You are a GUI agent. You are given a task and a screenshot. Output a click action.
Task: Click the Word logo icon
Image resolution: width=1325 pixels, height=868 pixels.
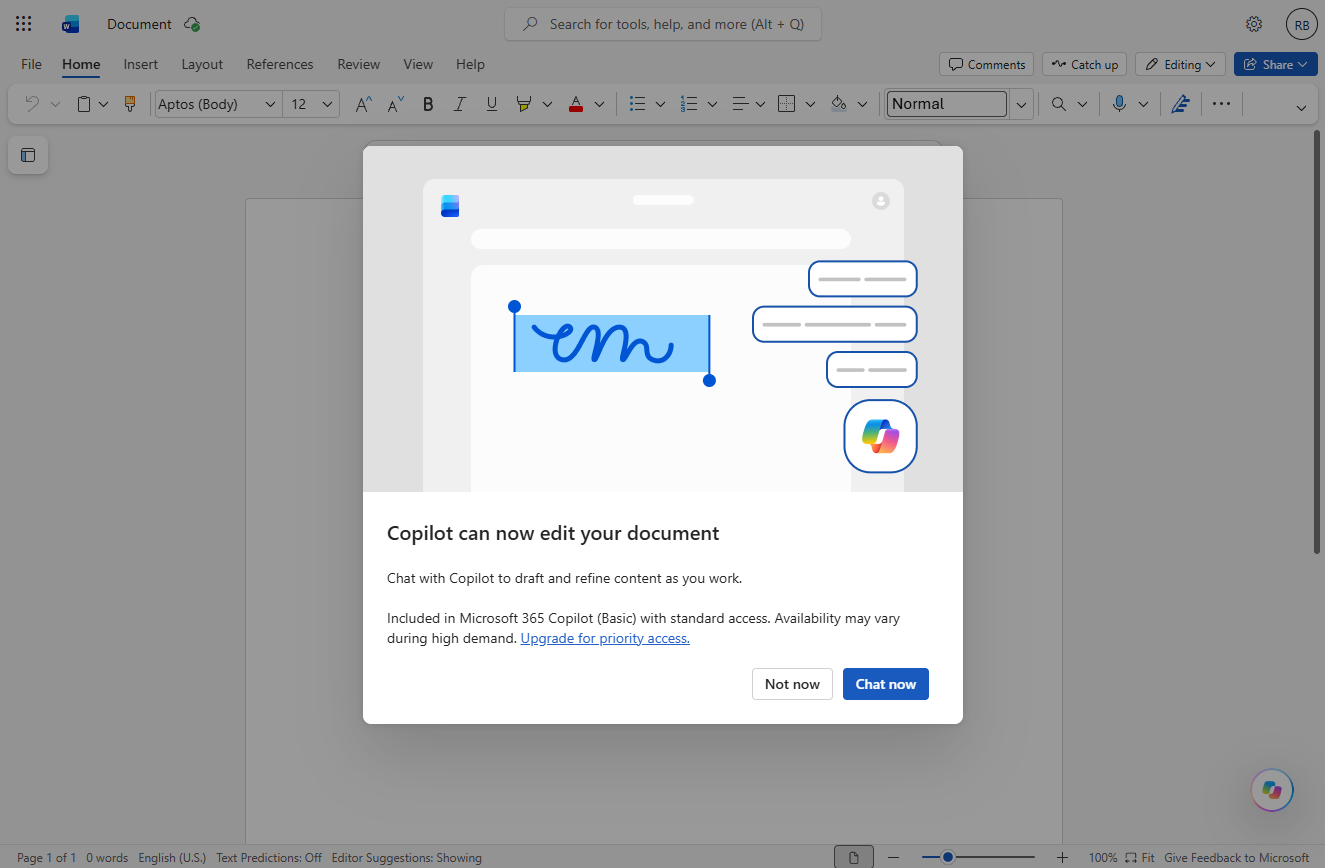pos(70,24)
